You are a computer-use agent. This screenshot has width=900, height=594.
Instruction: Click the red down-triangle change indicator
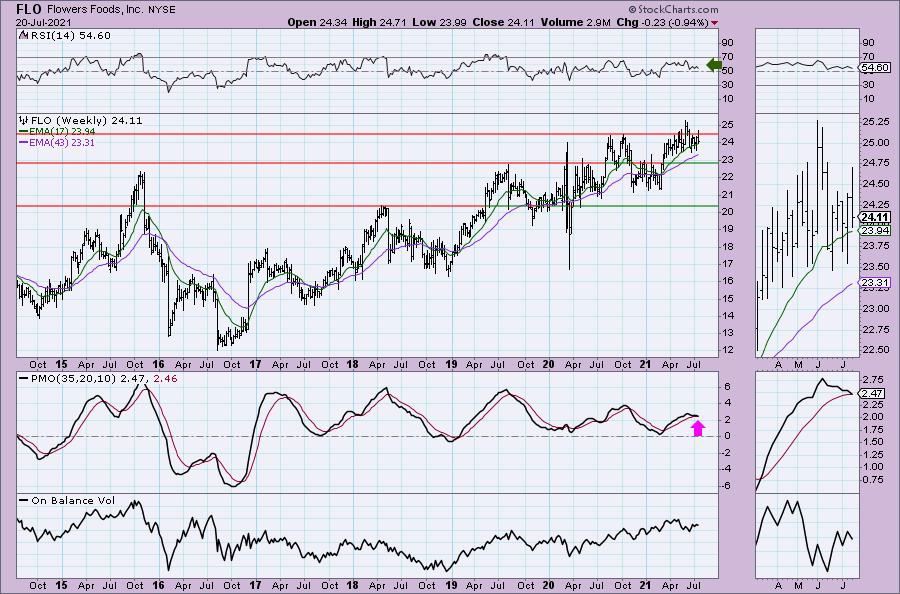(x=715, y=23)
